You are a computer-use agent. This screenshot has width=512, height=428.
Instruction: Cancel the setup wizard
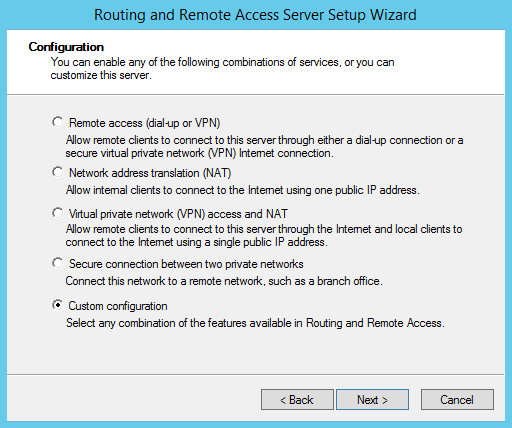(457, 399)
